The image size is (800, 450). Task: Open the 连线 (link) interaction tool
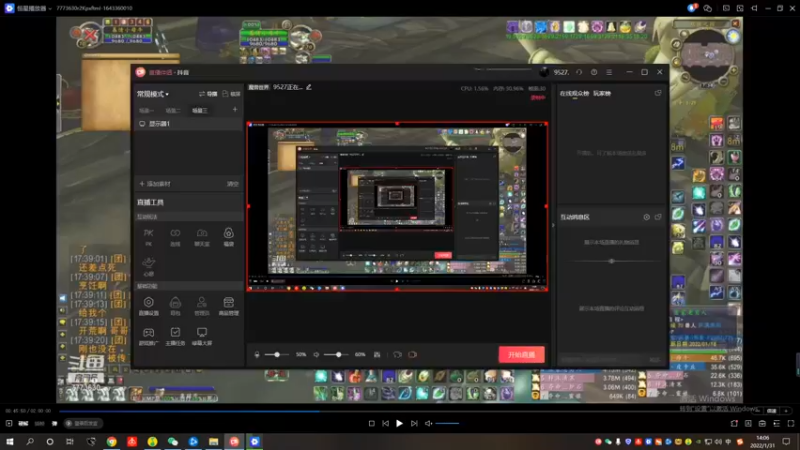tap(175, 237)
